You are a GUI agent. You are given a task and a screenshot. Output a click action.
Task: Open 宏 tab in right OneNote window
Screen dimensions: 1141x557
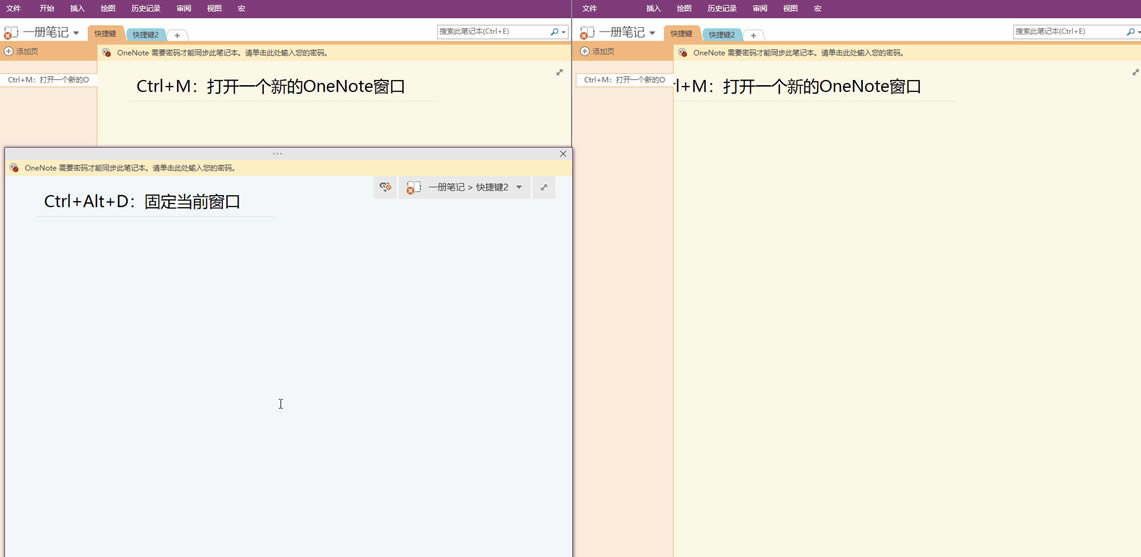pos(817,9)
